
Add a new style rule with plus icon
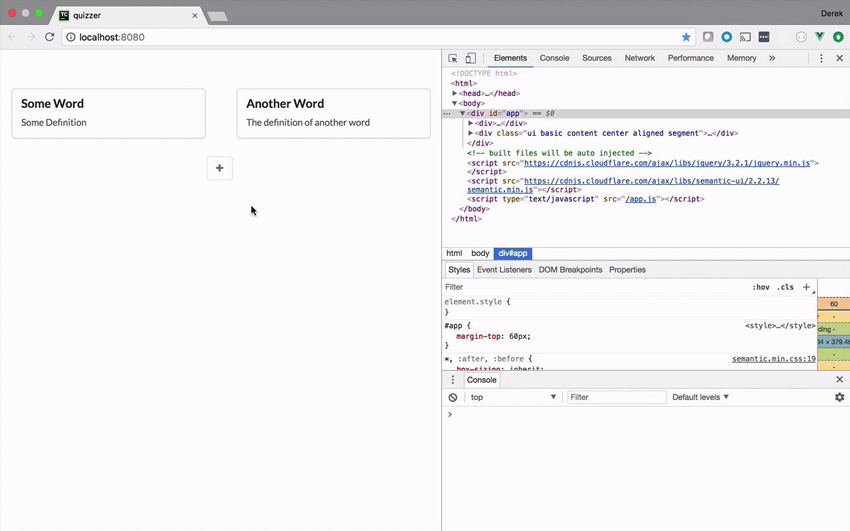[807, 287]
